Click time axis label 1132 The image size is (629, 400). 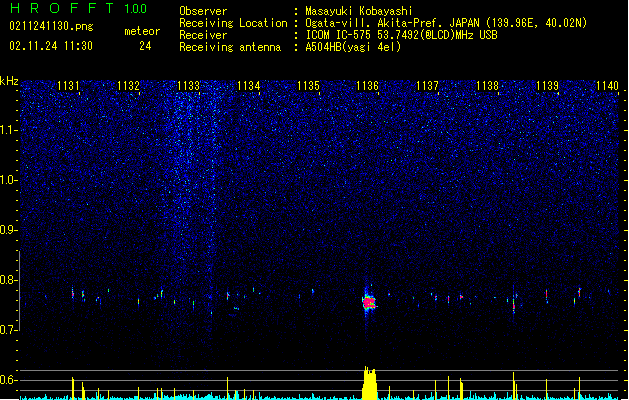128,85
